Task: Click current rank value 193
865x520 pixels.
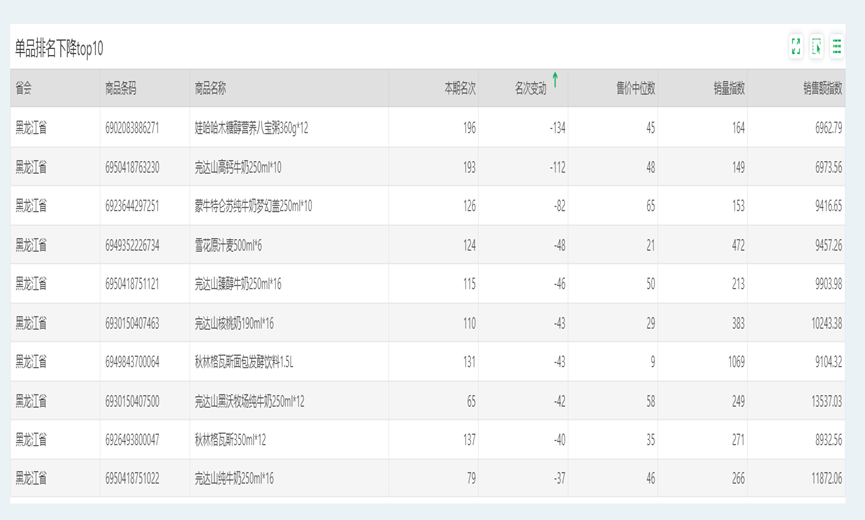Action: pyautogui.click(x=469, y=167)
